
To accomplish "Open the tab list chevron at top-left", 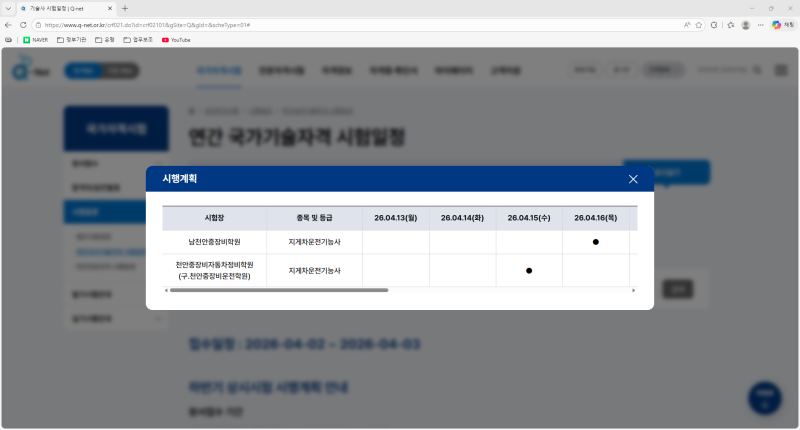I will point(8,9).
